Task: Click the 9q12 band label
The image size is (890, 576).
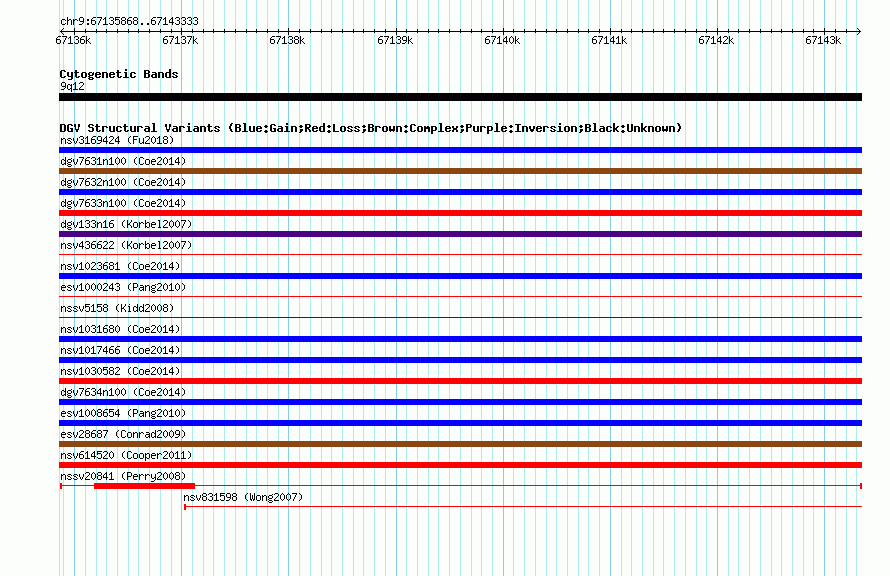Action: click(x=72, y=86)
